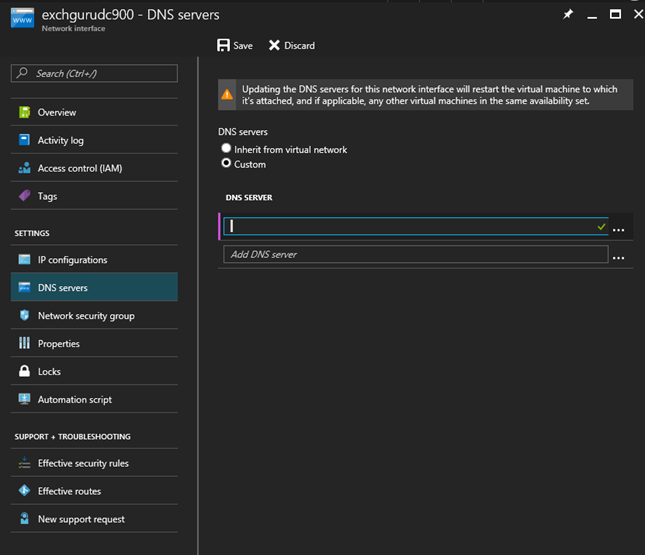Click the Save button label

coord(243,46)
